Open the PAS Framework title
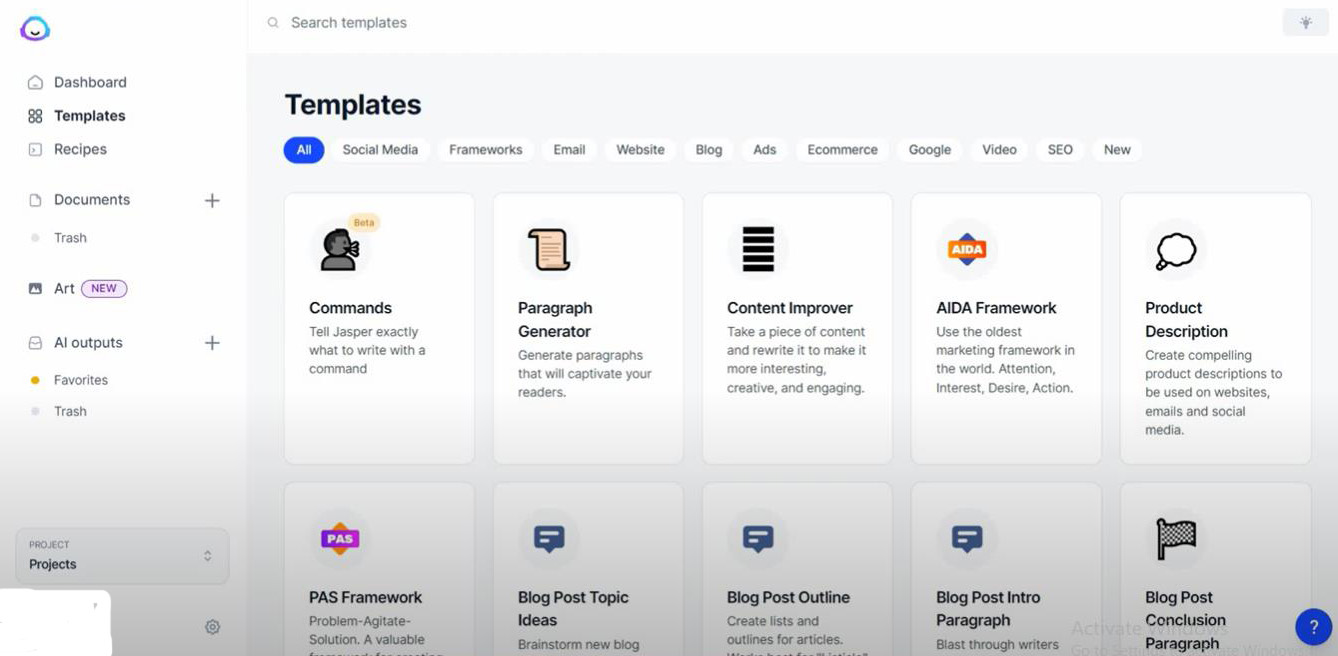Viewport: 1338px width, 656px height. coord(365,597)
